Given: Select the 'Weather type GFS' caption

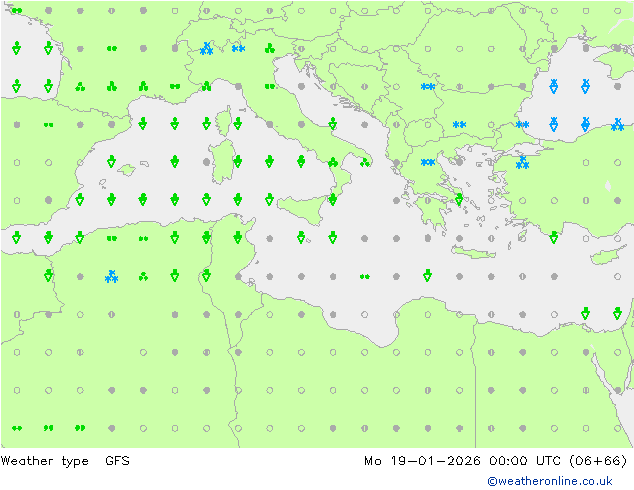Looking at the screenshot, I should click(65, 461).
